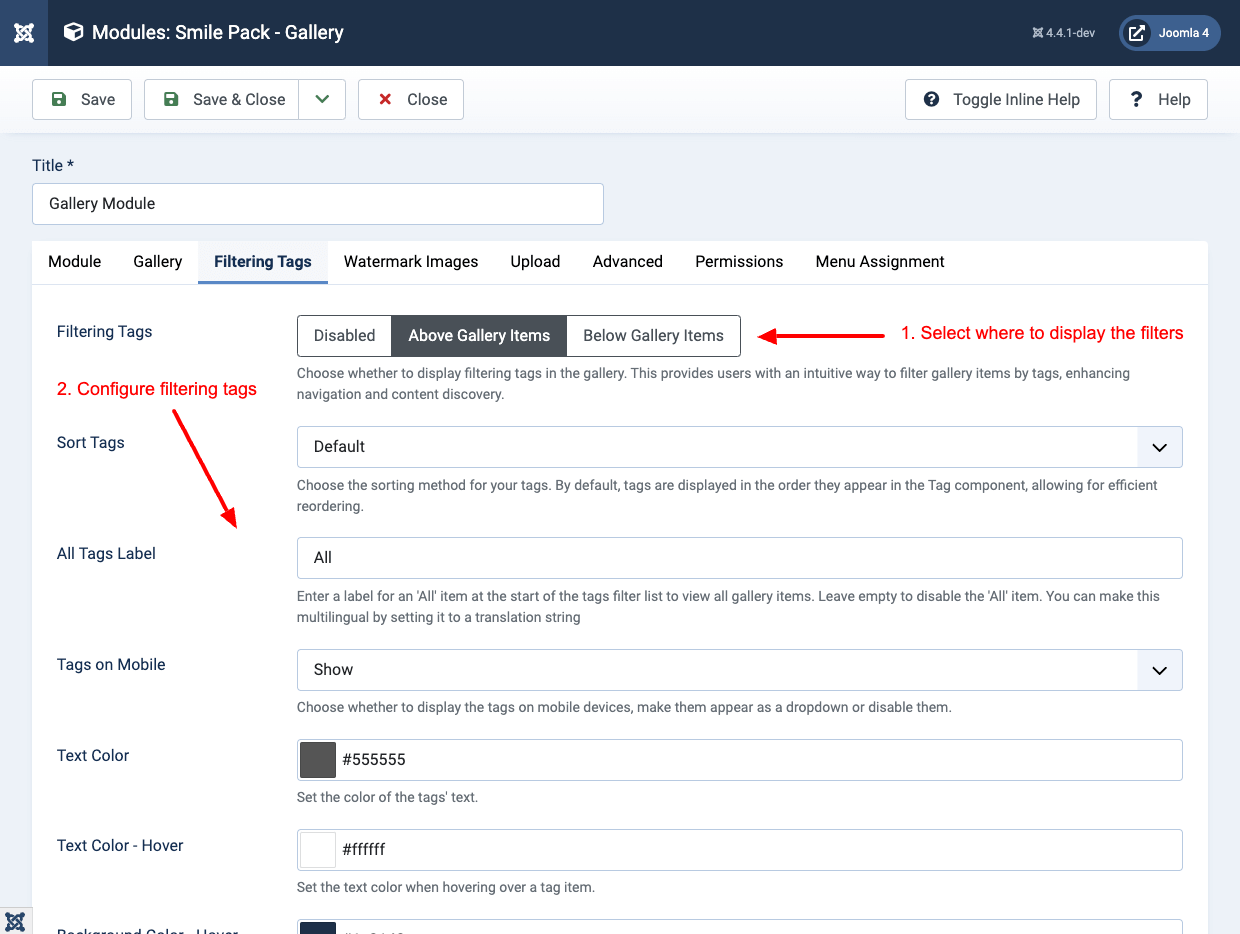1240x934 pixels.
Task: Click the red X icon on Close
Action: (385, 99)
